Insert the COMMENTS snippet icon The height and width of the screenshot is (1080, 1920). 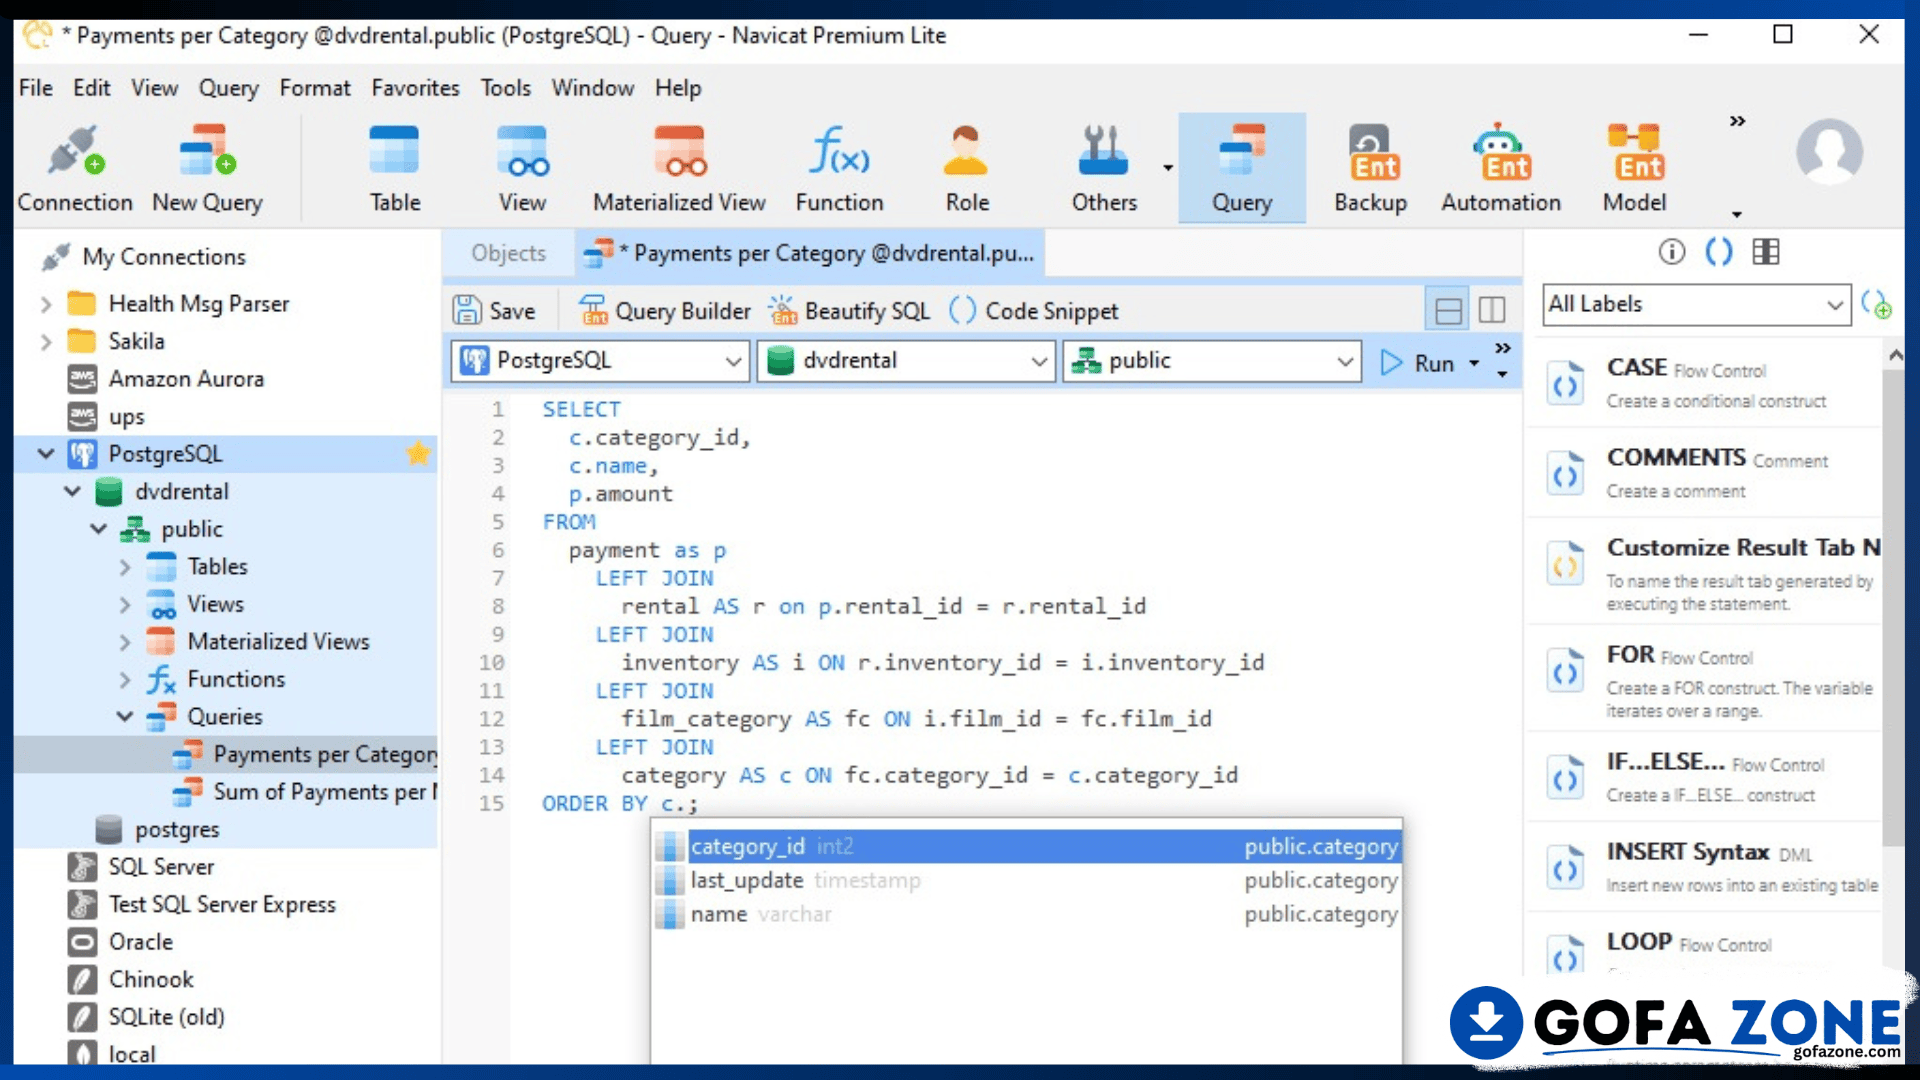(1566, 473)
